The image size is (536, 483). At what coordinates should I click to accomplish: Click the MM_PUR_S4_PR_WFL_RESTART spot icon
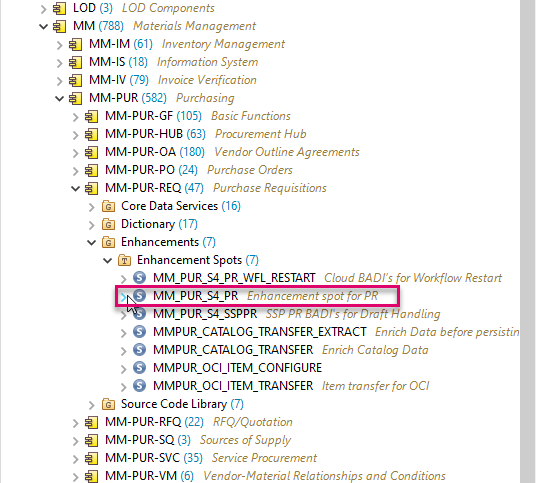(x=139, y=277)
